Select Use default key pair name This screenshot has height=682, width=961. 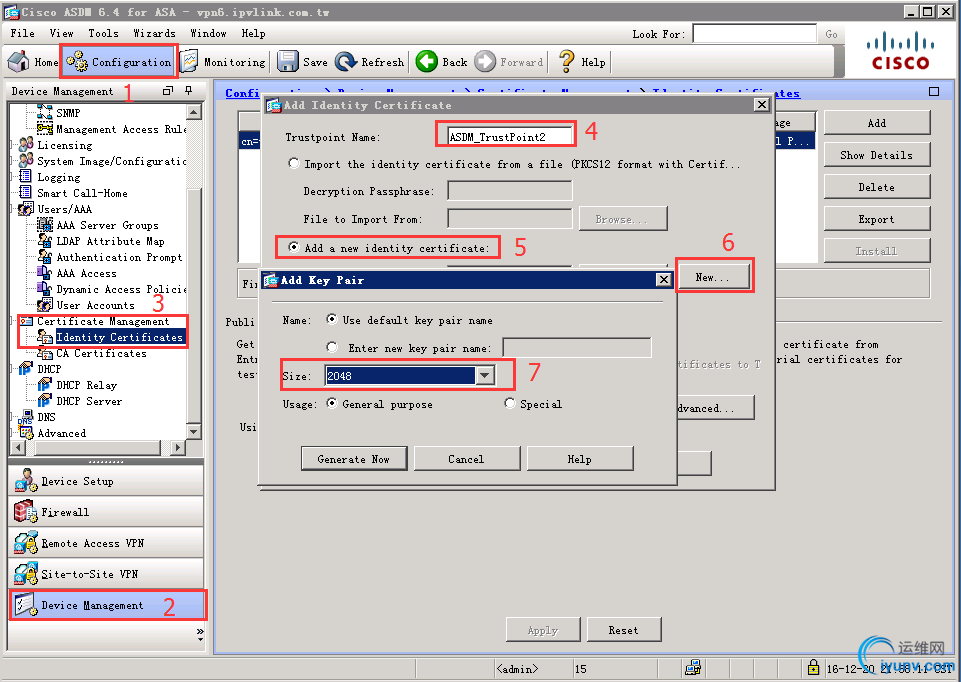pyautogui.click(x=332, y=319)
